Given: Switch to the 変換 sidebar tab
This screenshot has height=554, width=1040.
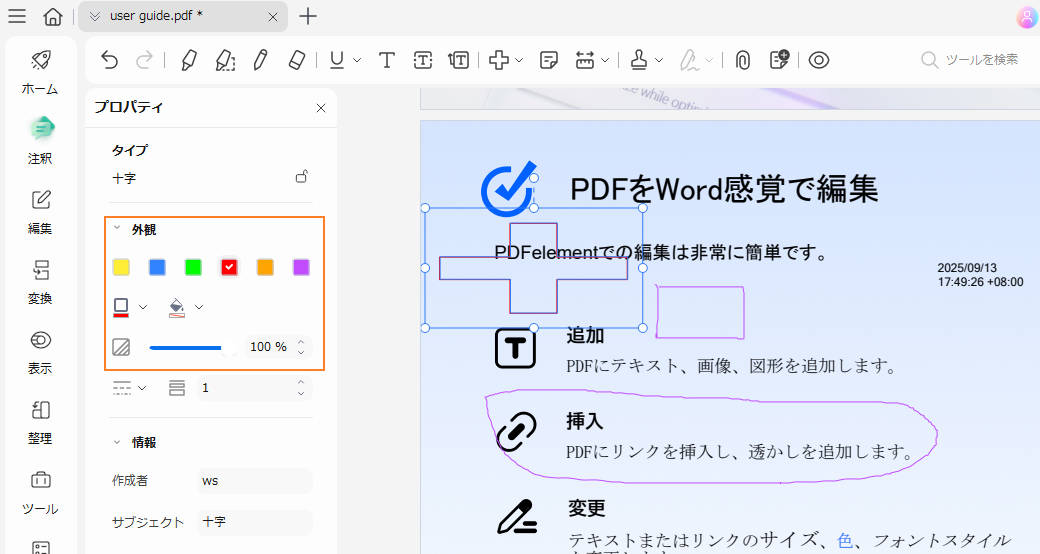Looking at the screenshot, I should click(40, 281).
